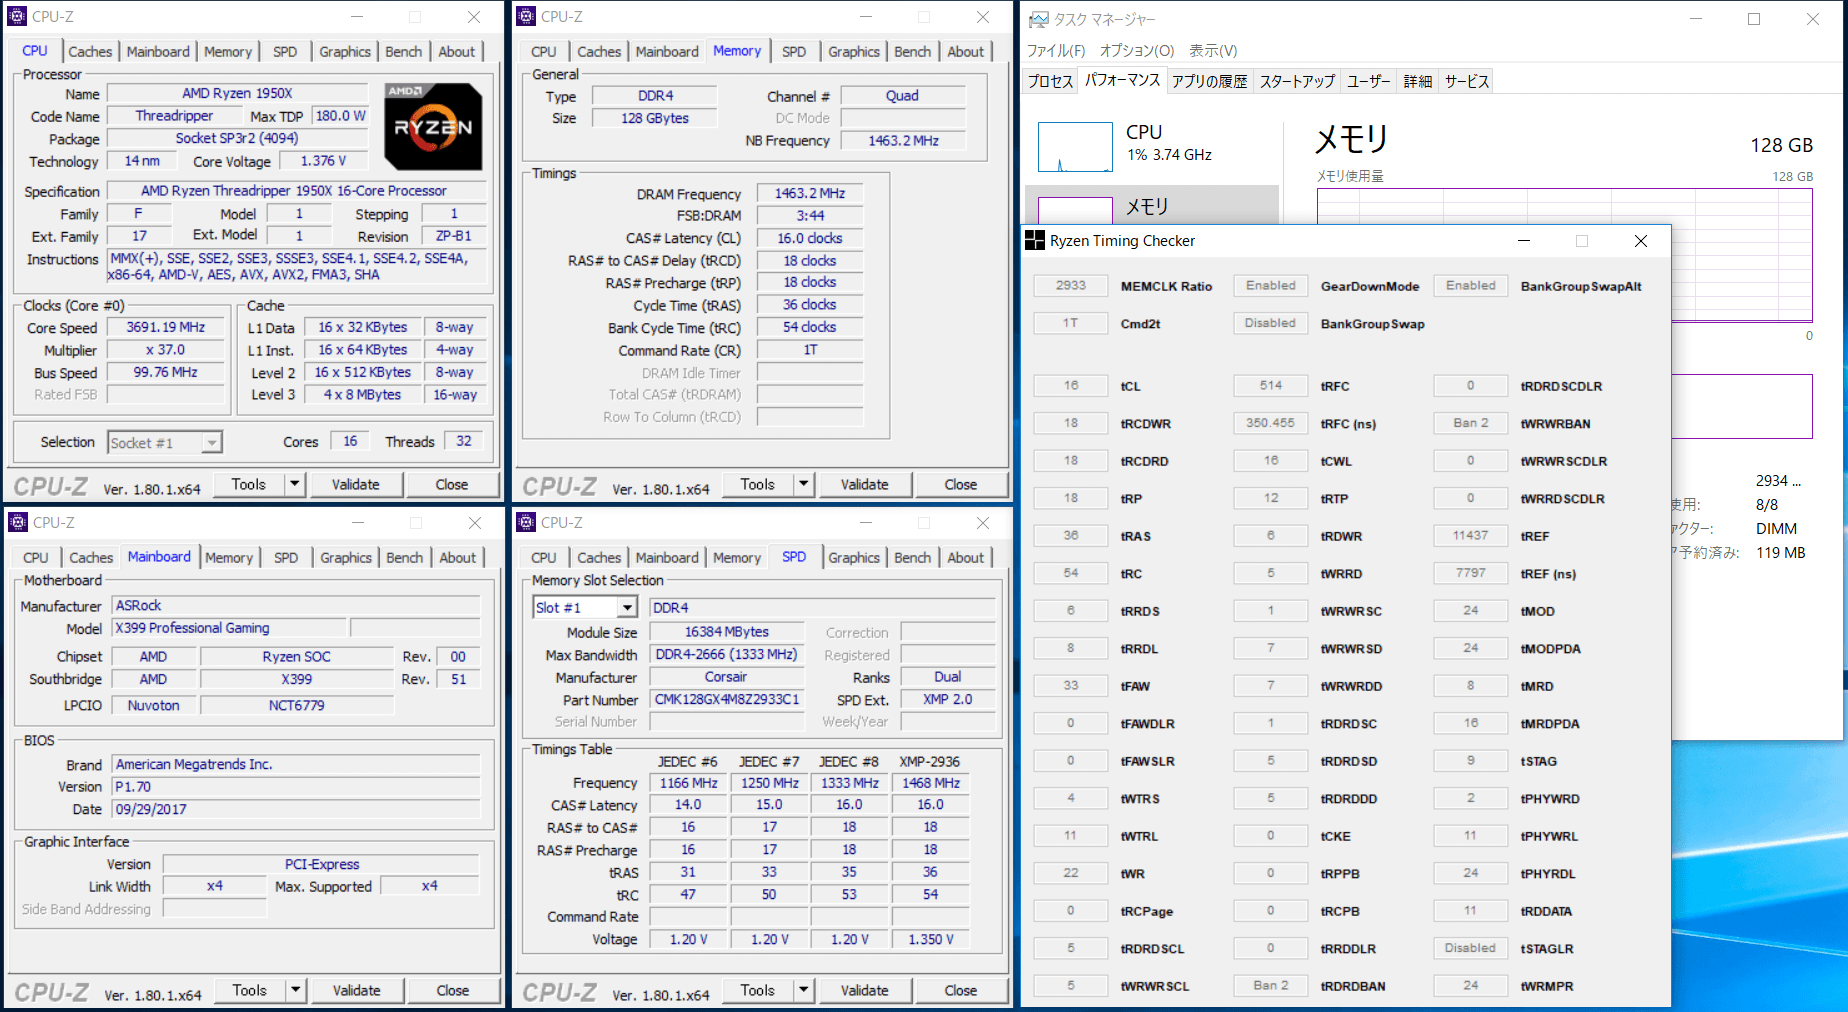Open アプリの履歴 tab in Task Manager
Screen dimensions: 1848x1012
pos(1210,81)
